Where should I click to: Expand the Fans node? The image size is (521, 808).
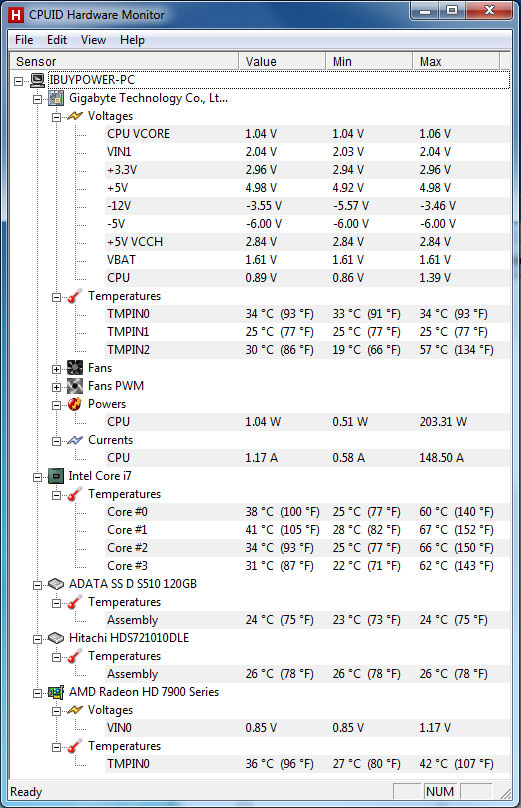[56, 369]
